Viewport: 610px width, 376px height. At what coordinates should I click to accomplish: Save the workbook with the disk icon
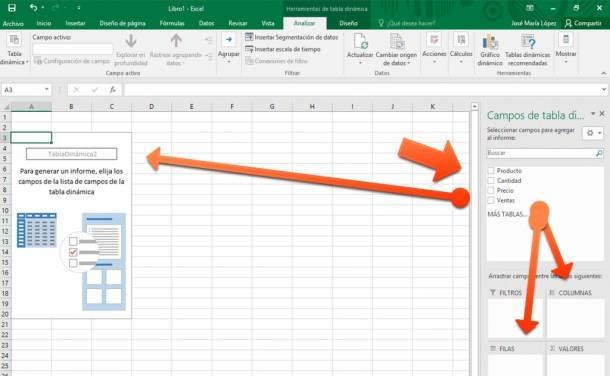tap(12, 8)
